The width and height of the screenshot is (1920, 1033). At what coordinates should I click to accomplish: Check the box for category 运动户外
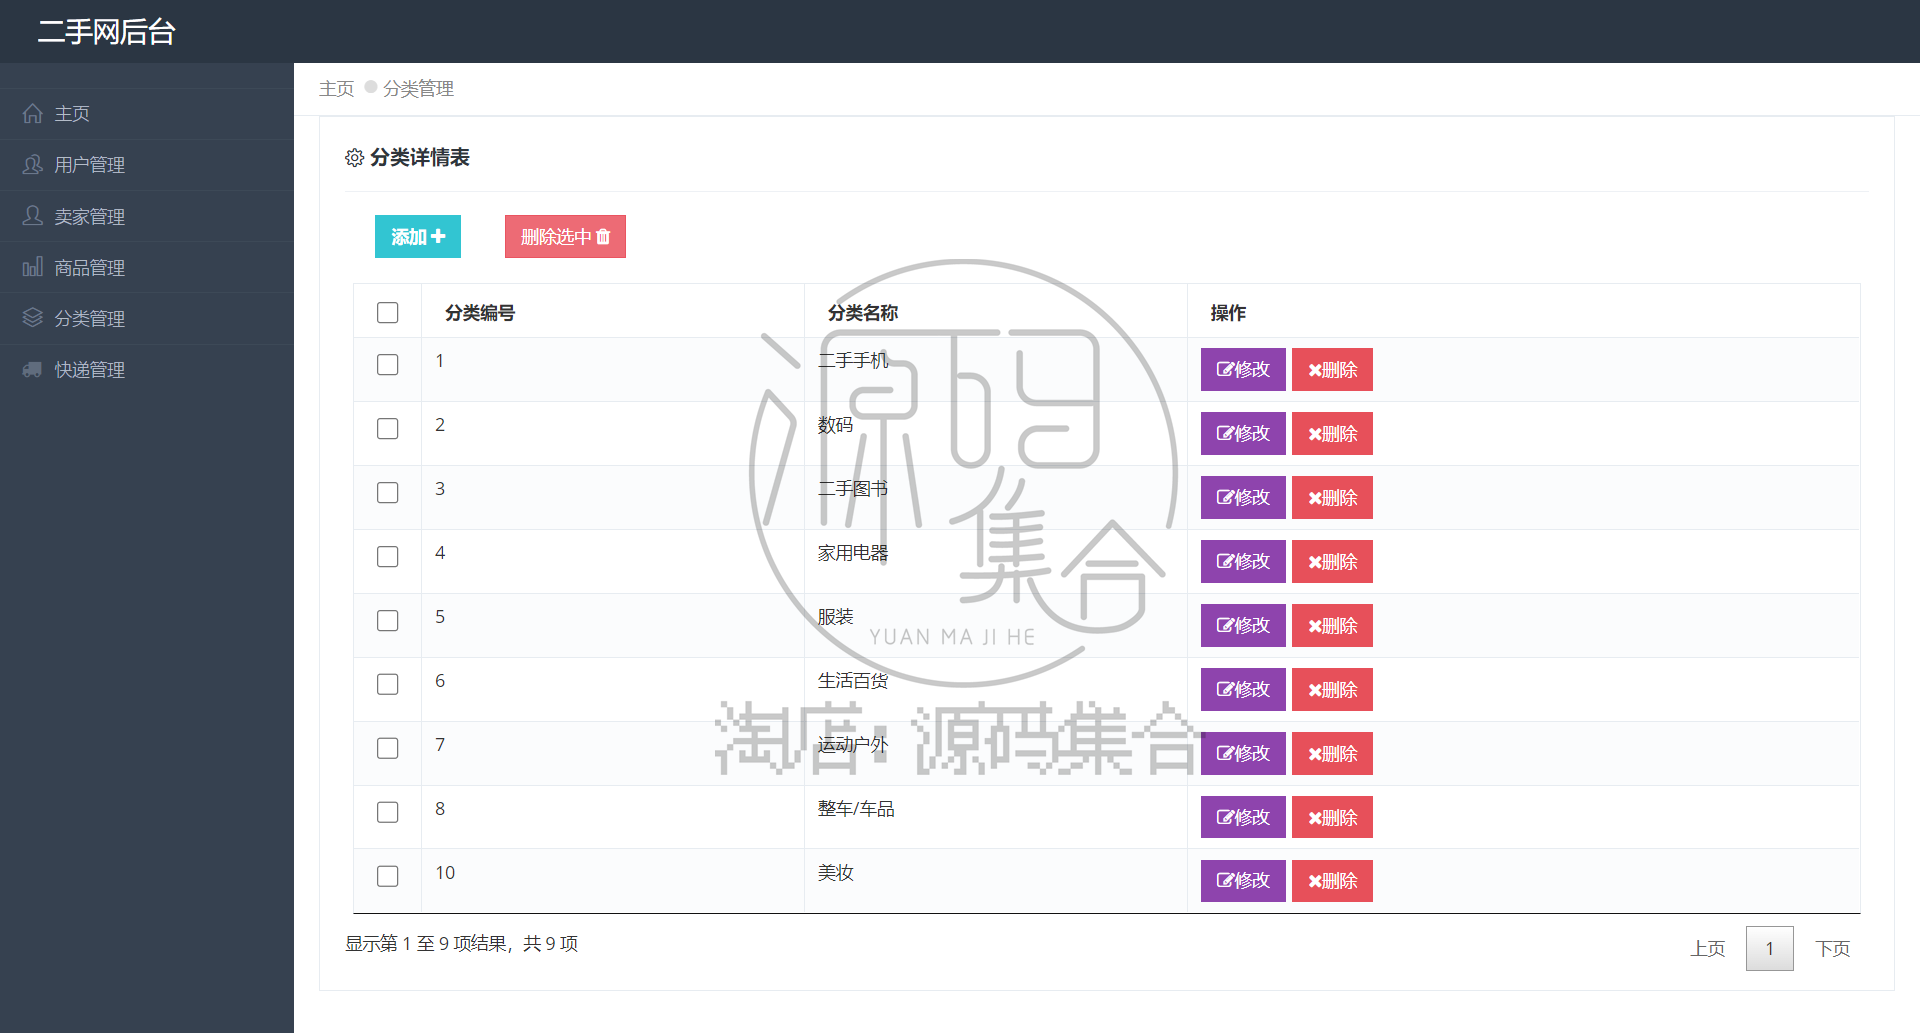coord(388,748)
